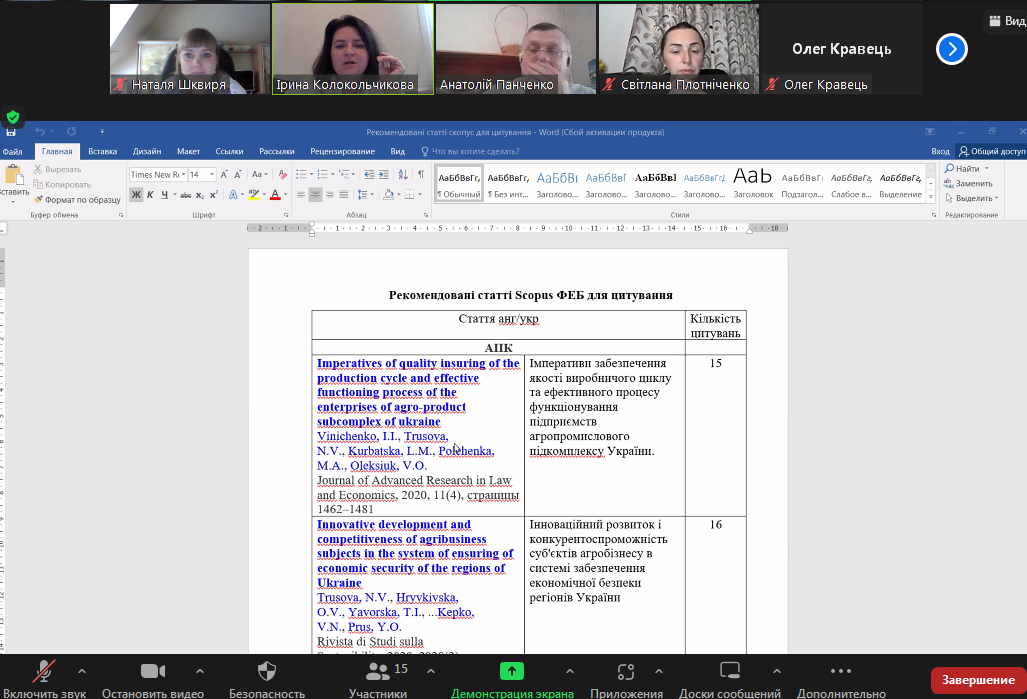
Task: Open the Whiteboards icon
Action: tap(729, 671)
